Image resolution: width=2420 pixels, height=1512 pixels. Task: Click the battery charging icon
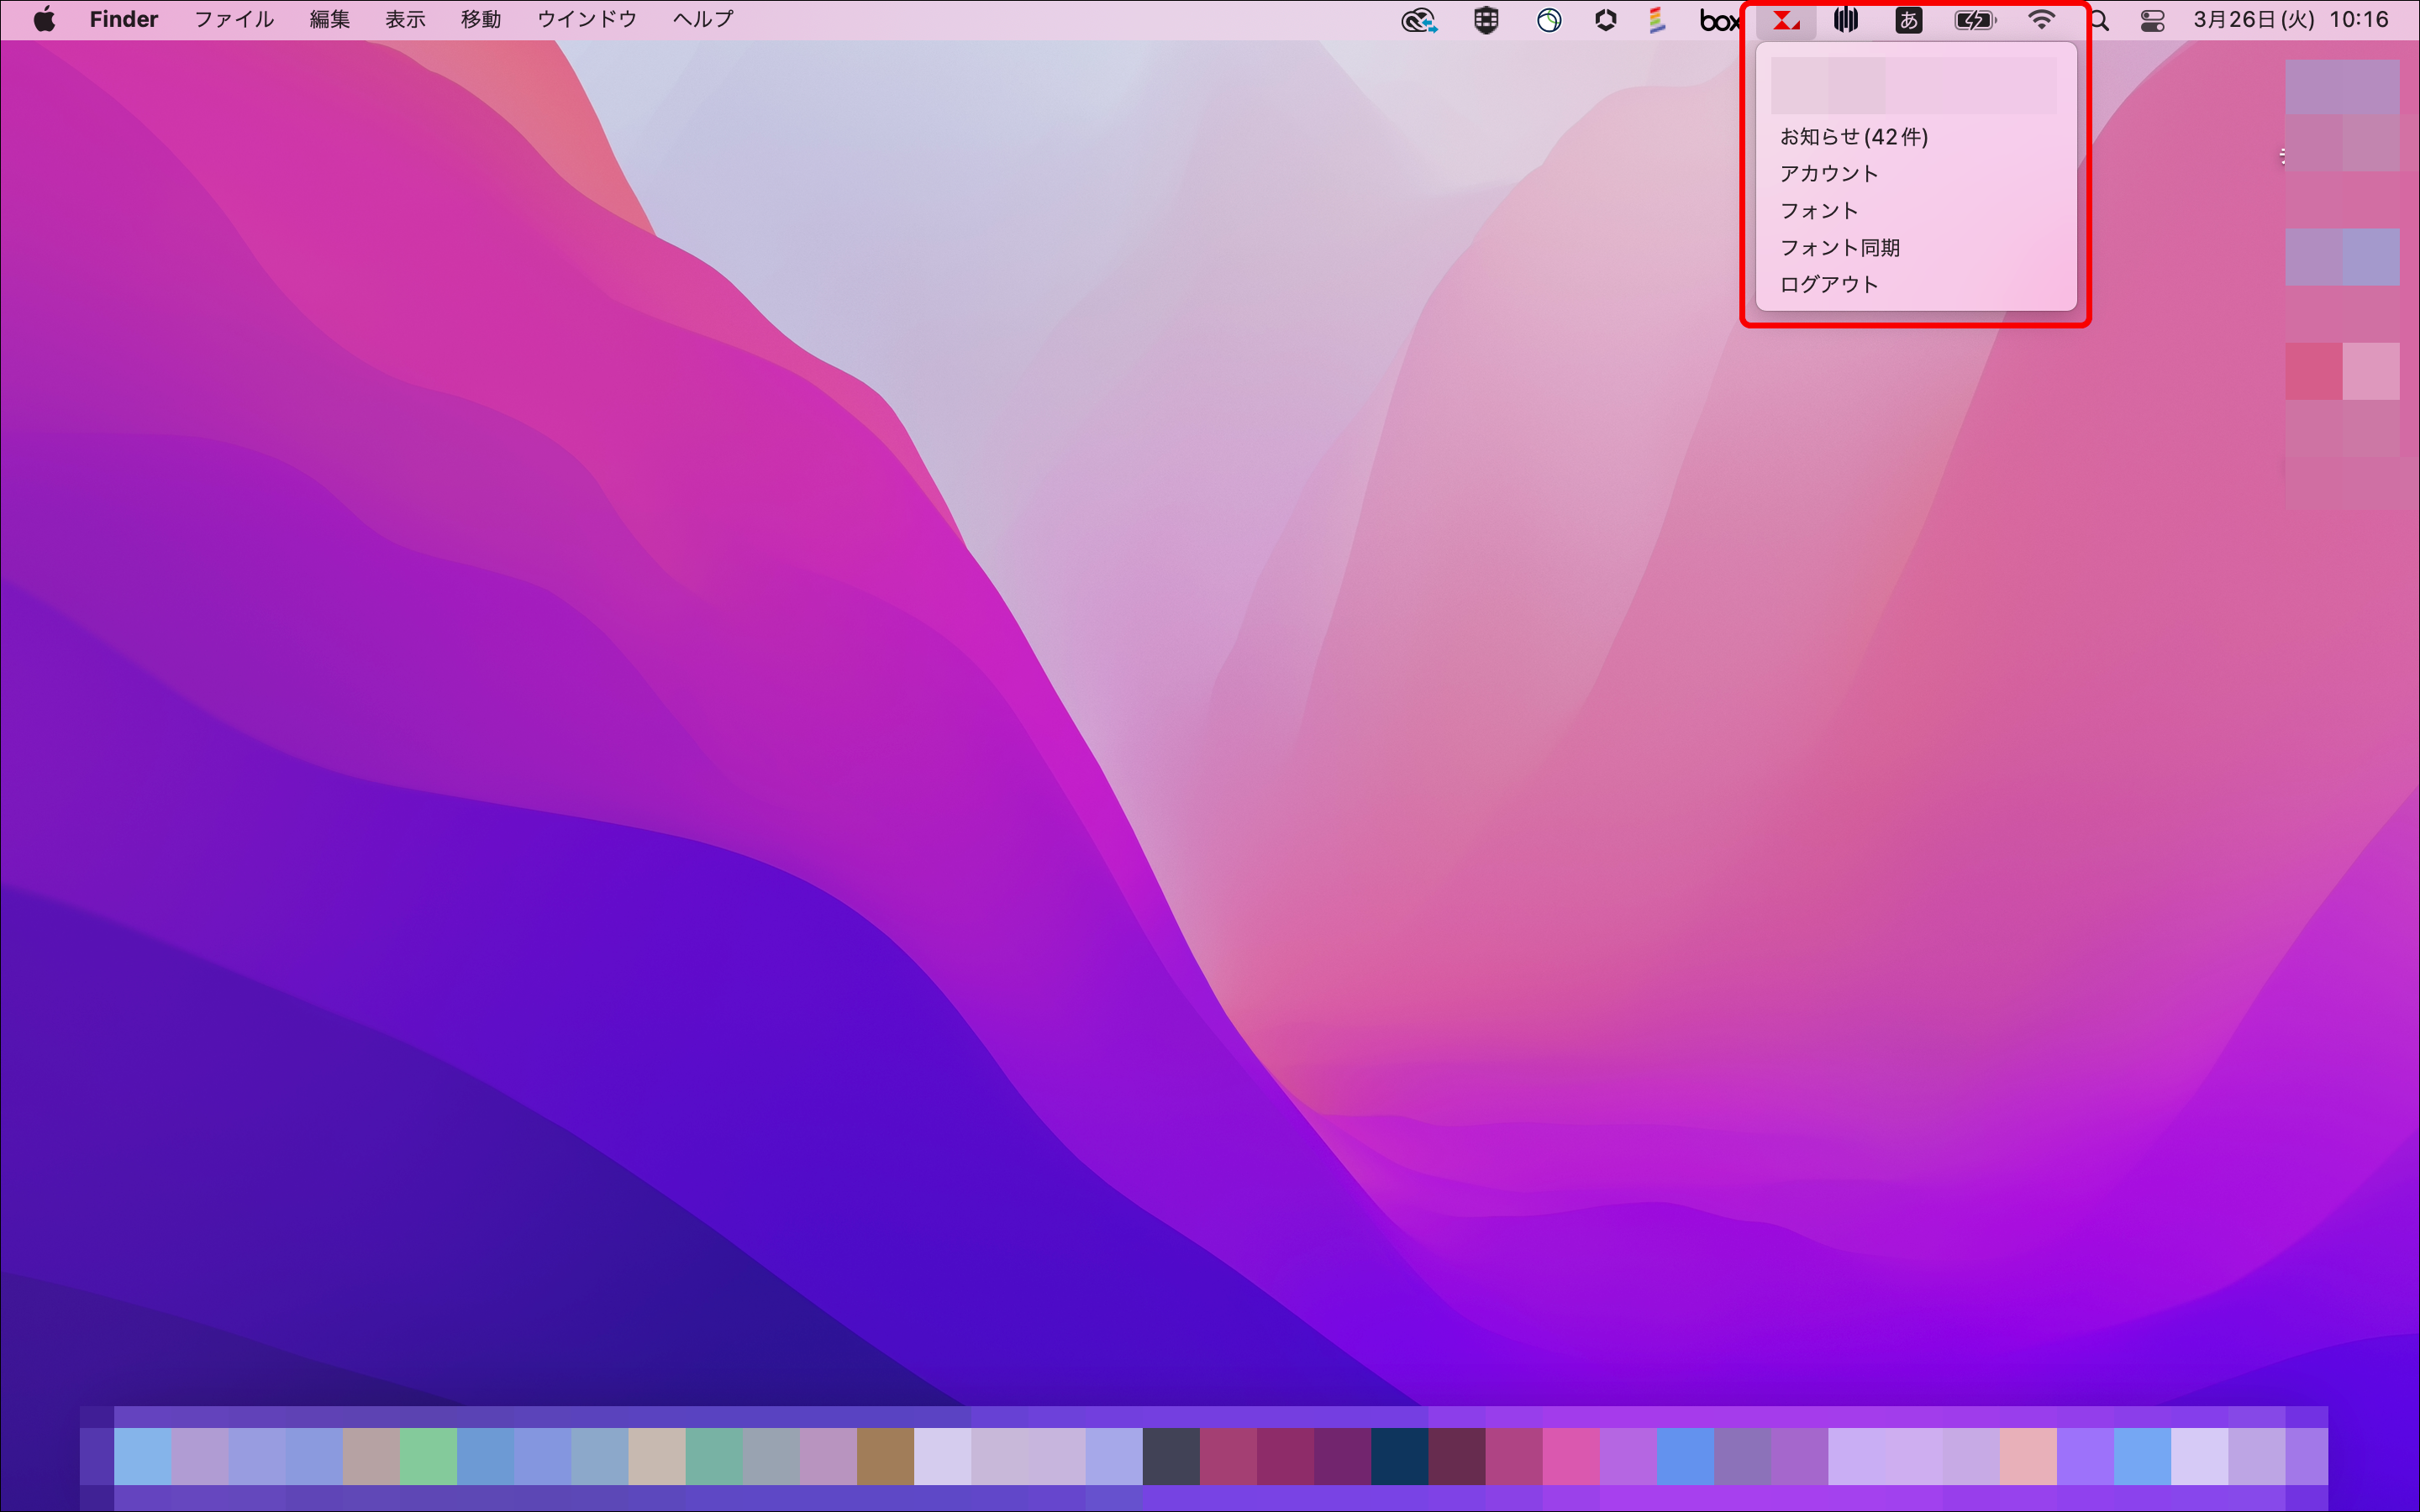click(x=1974, y=20)
